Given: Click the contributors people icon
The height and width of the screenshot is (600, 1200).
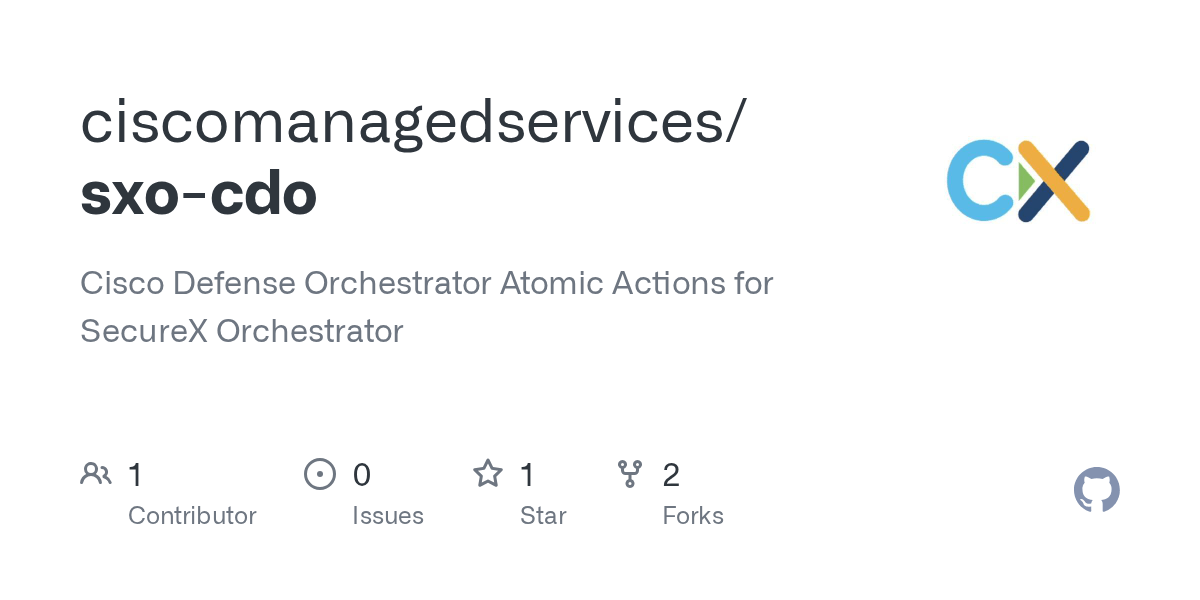Looking at the screenshot, I should 96,474.
